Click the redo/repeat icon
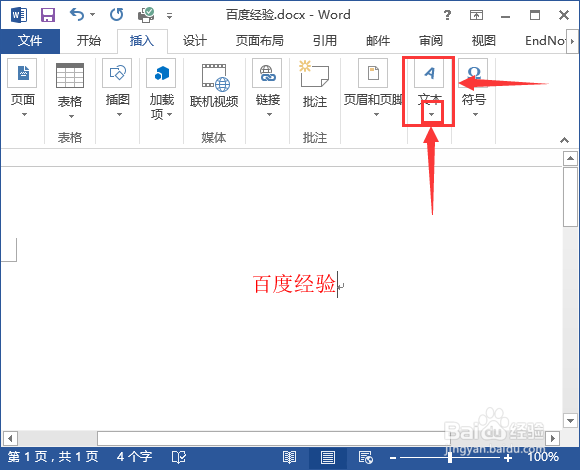The image size is (580, 470). 117,15
